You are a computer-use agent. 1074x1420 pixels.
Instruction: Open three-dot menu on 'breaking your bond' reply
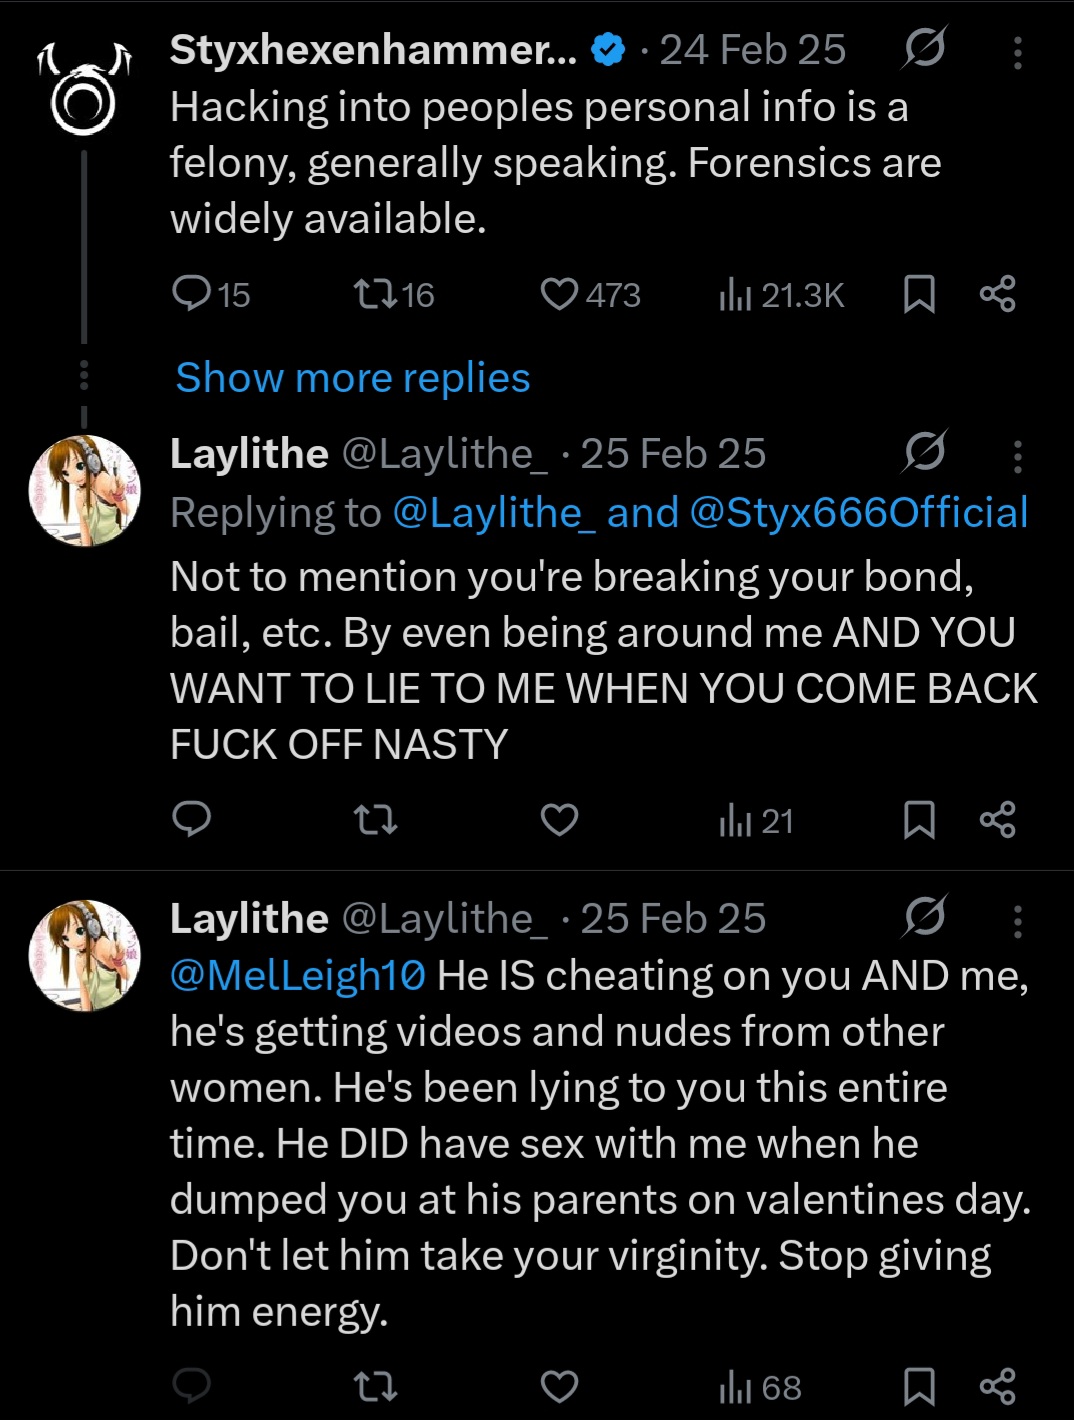(1017, 456)
